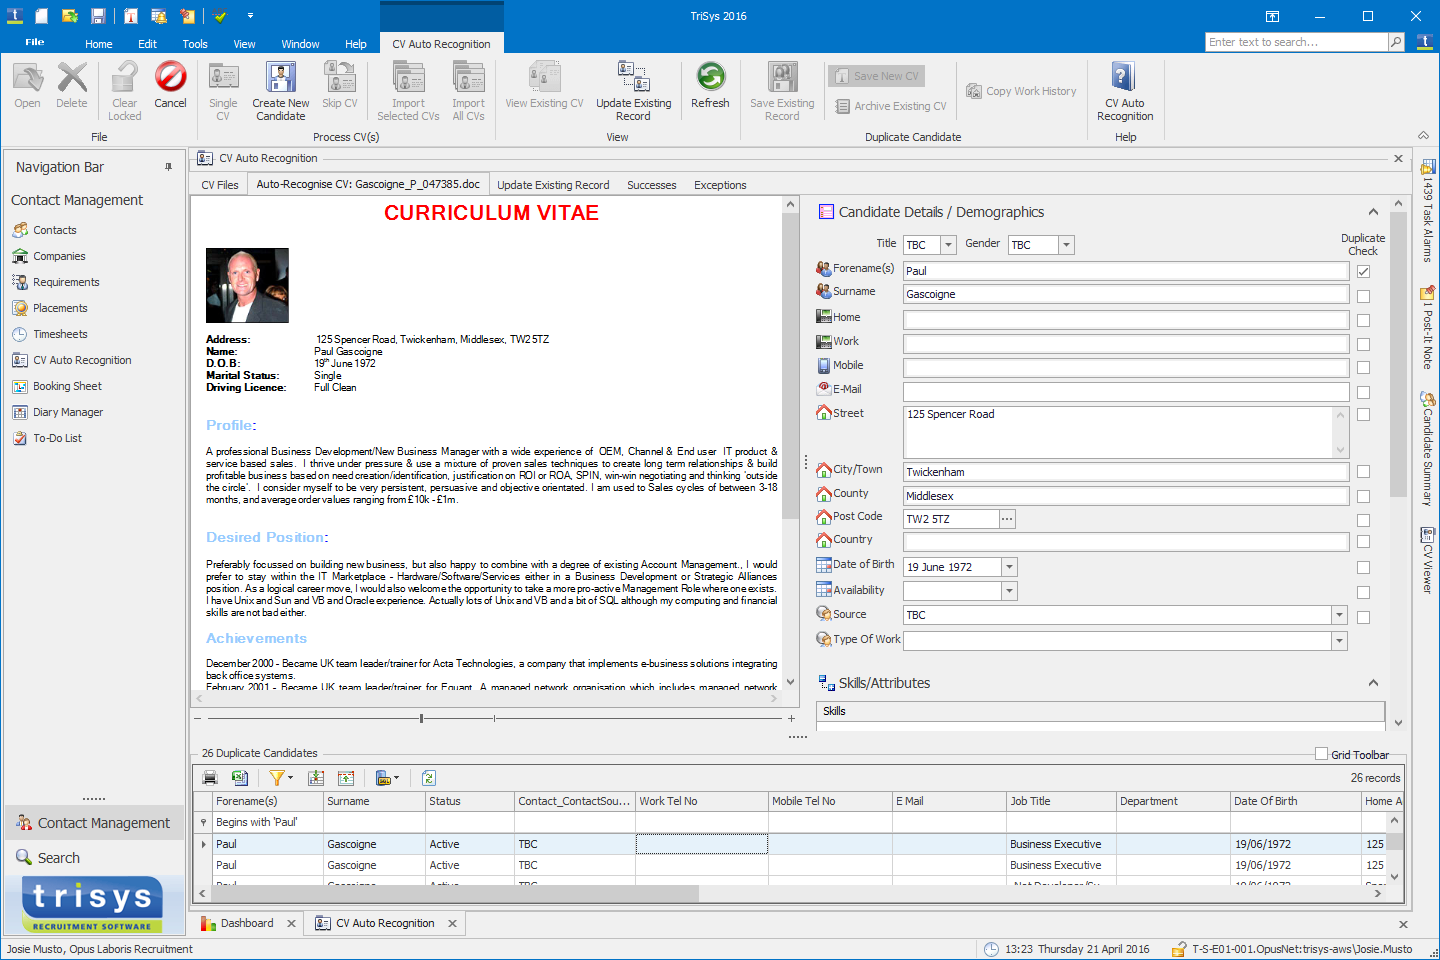Run spell check from the quick access toolbar
Screen dimensions: 1440x960
[x=219, y=15]
